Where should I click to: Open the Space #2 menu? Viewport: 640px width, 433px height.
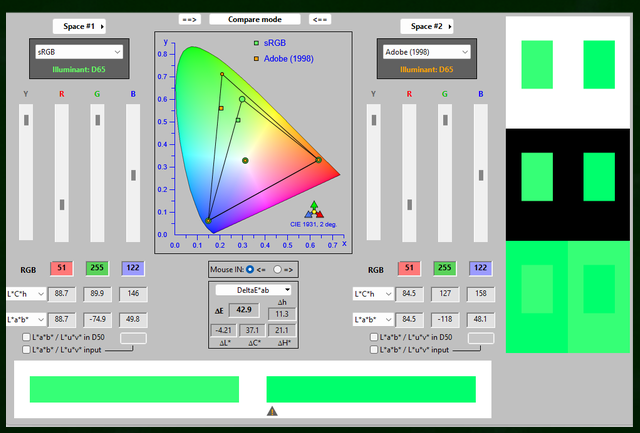pos(427,27)
